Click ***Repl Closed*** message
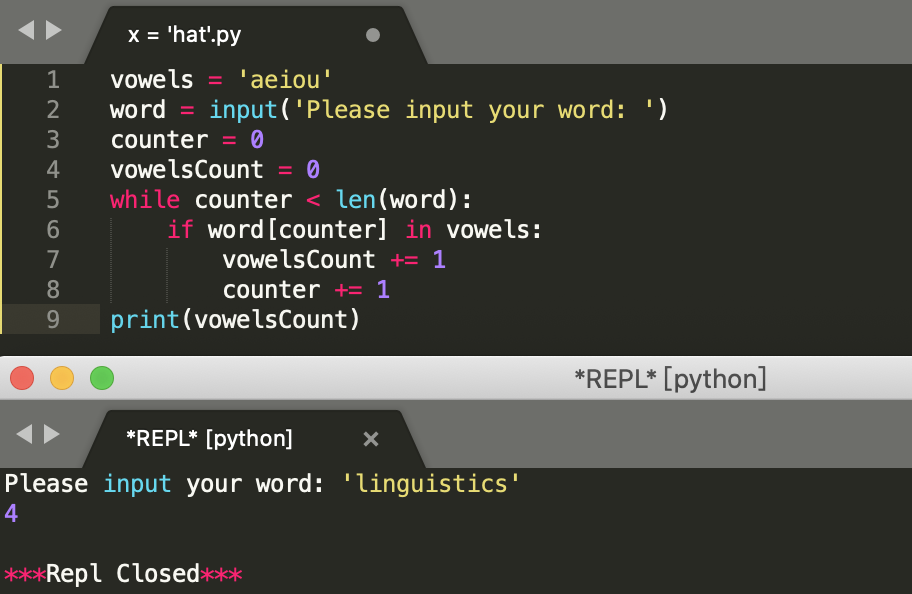912x594 pixels. tap(123, 574)
